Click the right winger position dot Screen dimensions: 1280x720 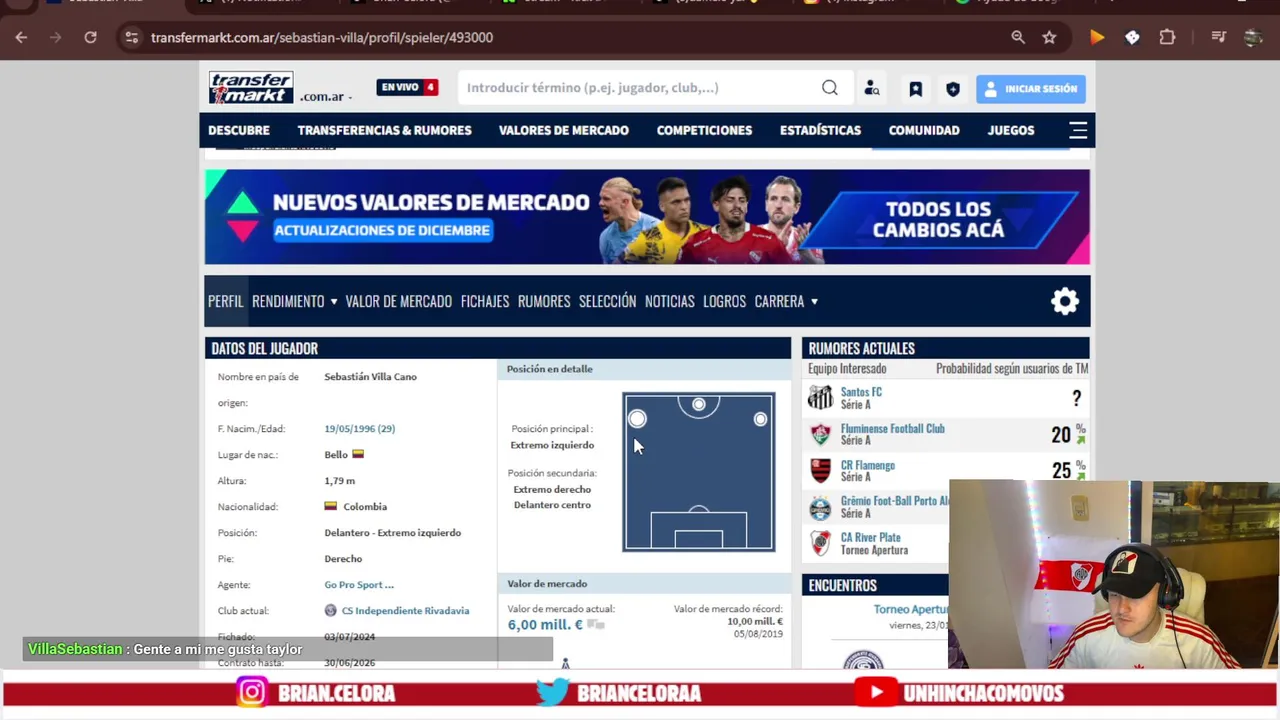point(761,419)
